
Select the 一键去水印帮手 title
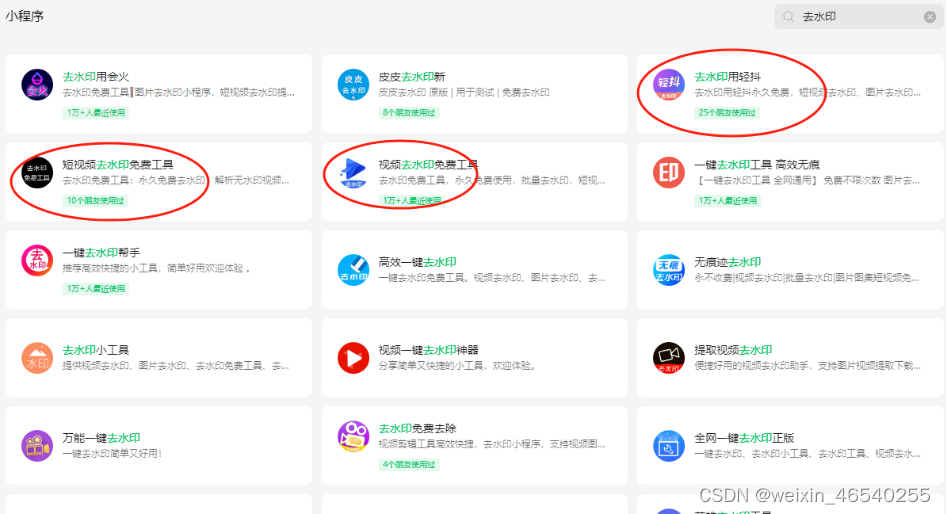coord(101,253)
